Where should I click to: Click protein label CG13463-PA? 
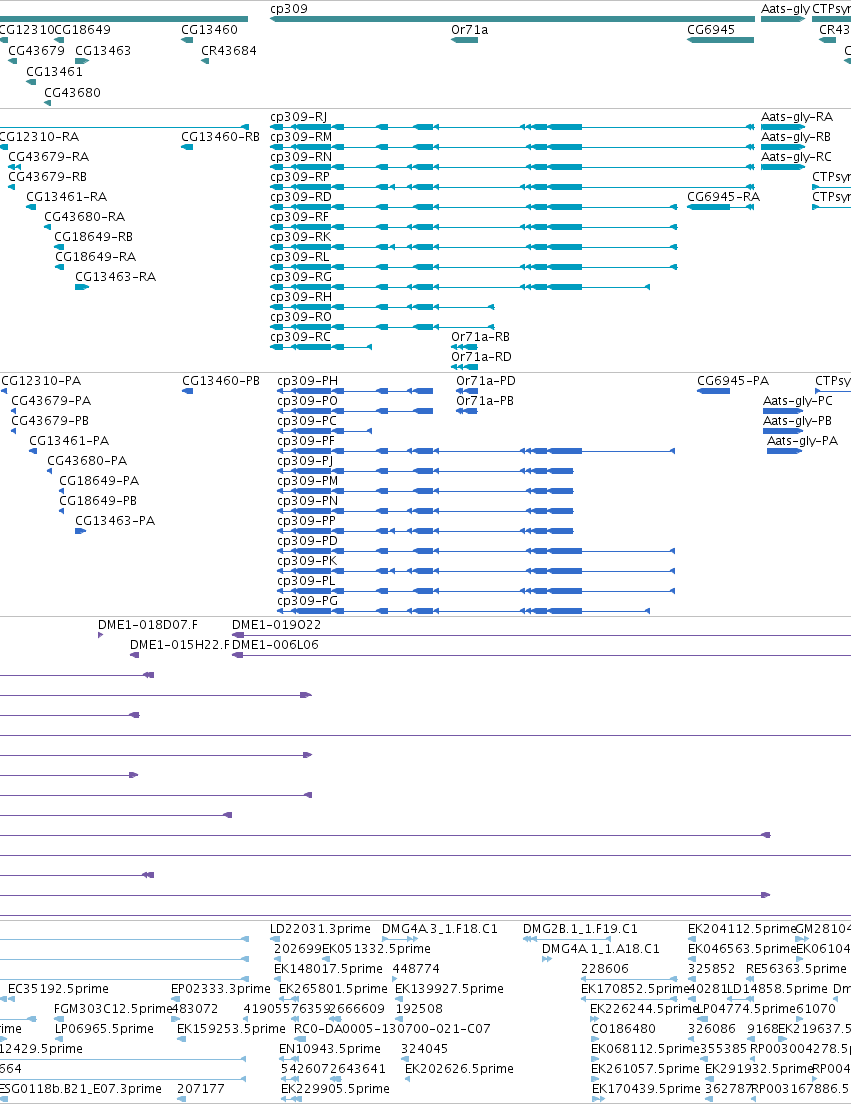(x=115, y=521)
